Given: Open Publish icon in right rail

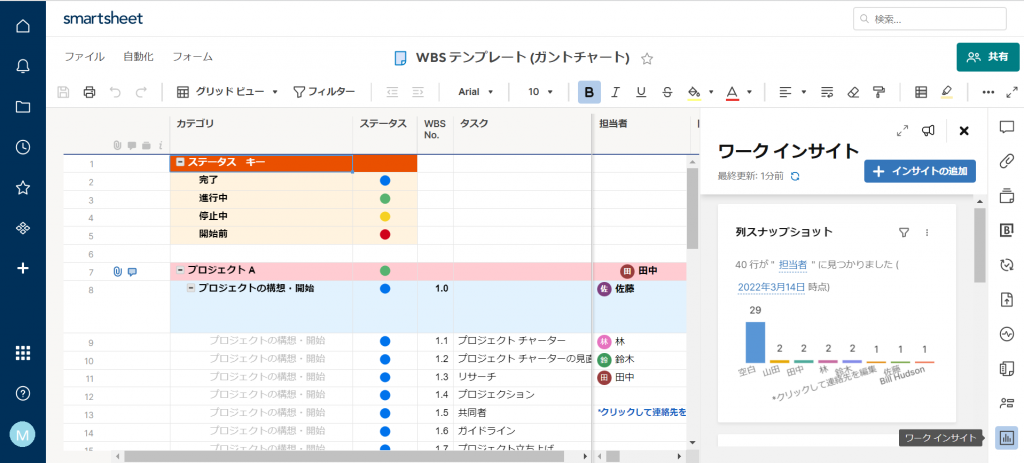Looking at the screenshot, I should coord(1006,299).
